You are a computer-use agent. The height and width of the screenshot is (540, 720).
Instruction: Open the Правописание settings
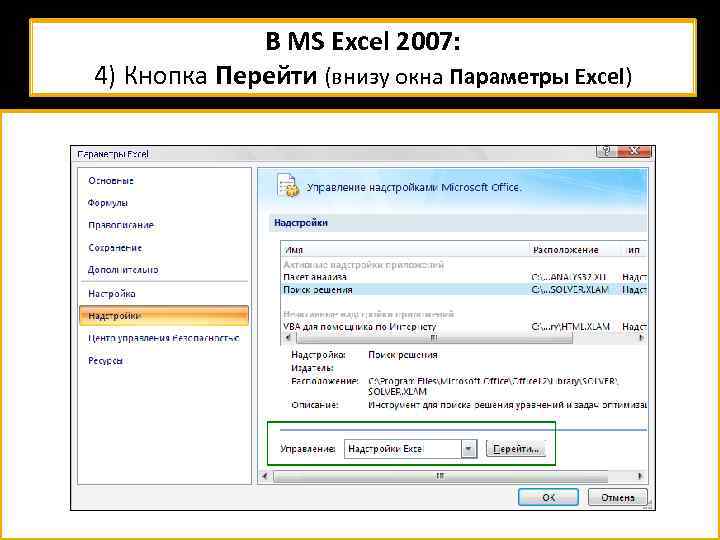(121, 225)
